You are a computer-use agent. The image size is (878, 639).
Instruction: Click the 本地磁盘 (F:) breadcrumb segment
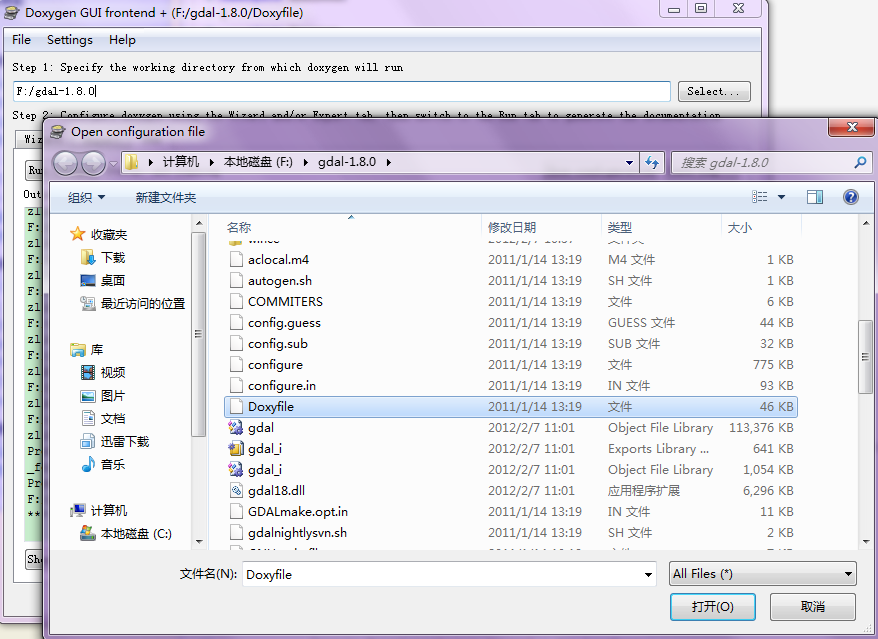click(x=258, y=162)
